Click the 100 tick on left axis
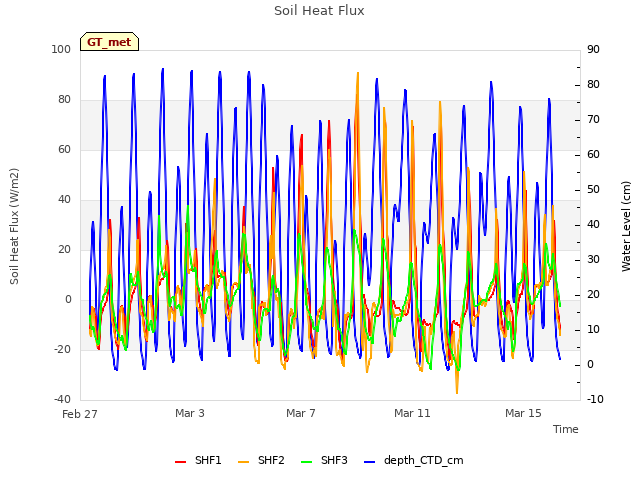This screenshot has height=480, width=640. pyautogui.click(x=61, y=49)
